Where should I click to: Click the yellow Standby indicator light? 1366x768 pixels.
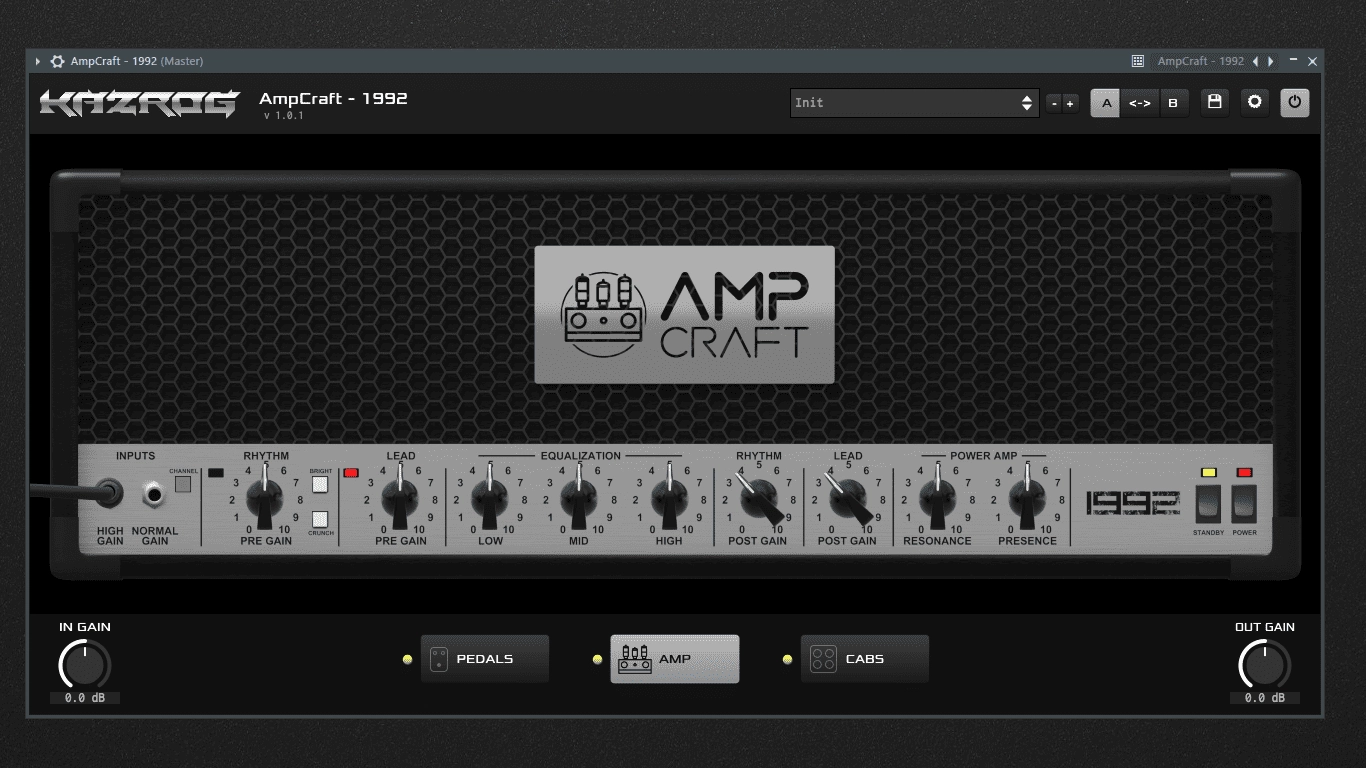click(x=1209, y=472)
